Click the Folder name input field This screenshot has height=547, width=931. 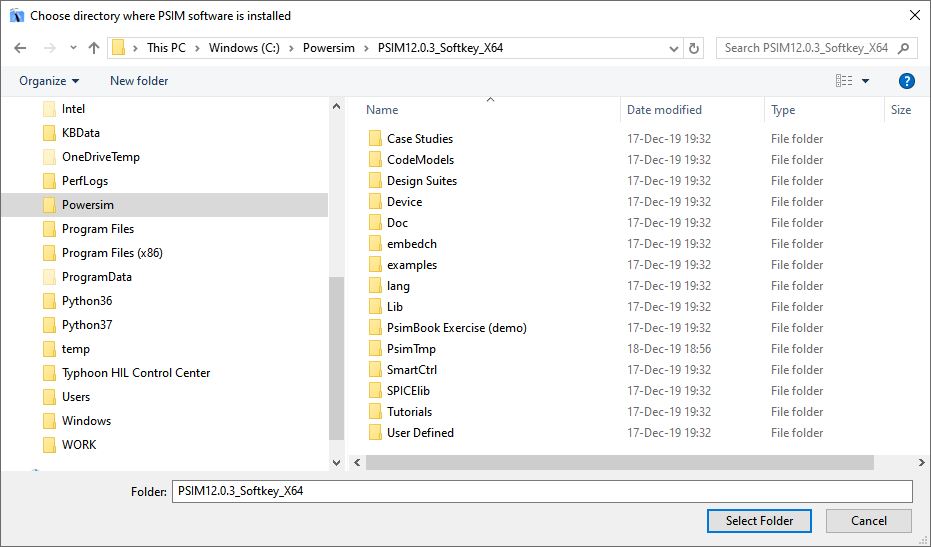[540, 491]
